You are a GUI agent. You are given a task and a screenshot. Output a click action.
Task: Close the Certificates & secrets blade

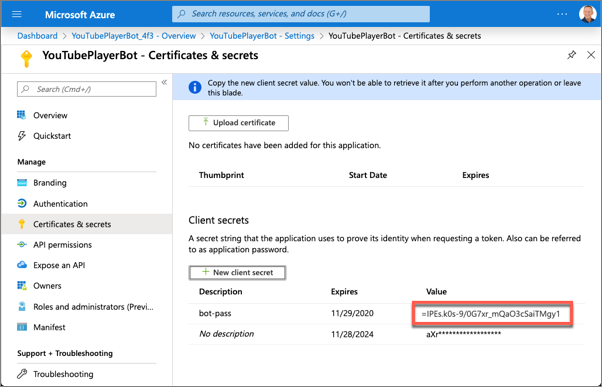coord(591,55)
